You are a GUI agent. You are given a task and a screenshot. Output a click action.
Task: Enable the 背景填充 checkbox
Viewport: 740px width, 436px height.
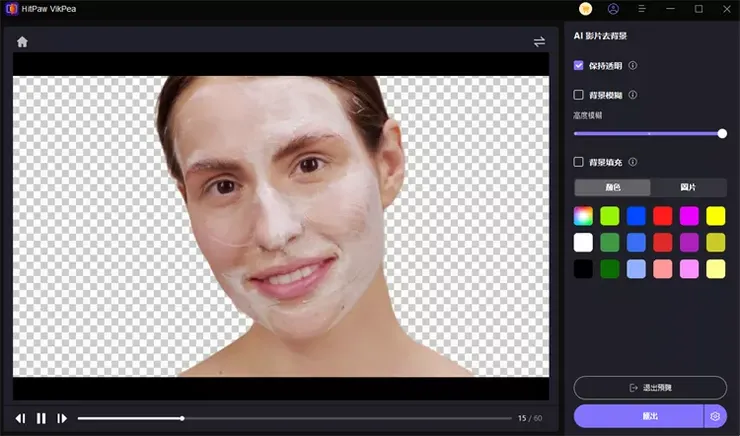coord(579,162)
